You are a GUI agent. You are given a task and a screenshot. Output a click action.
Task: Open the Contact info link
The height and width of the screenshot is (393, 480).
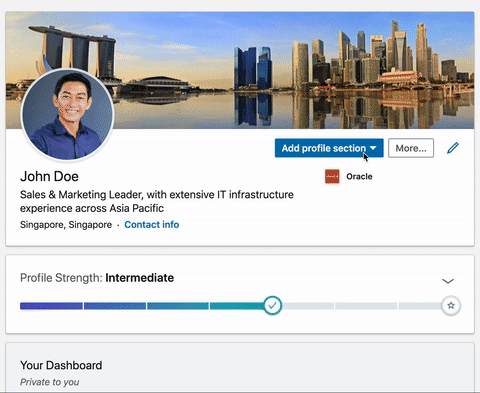click(152, 225)
